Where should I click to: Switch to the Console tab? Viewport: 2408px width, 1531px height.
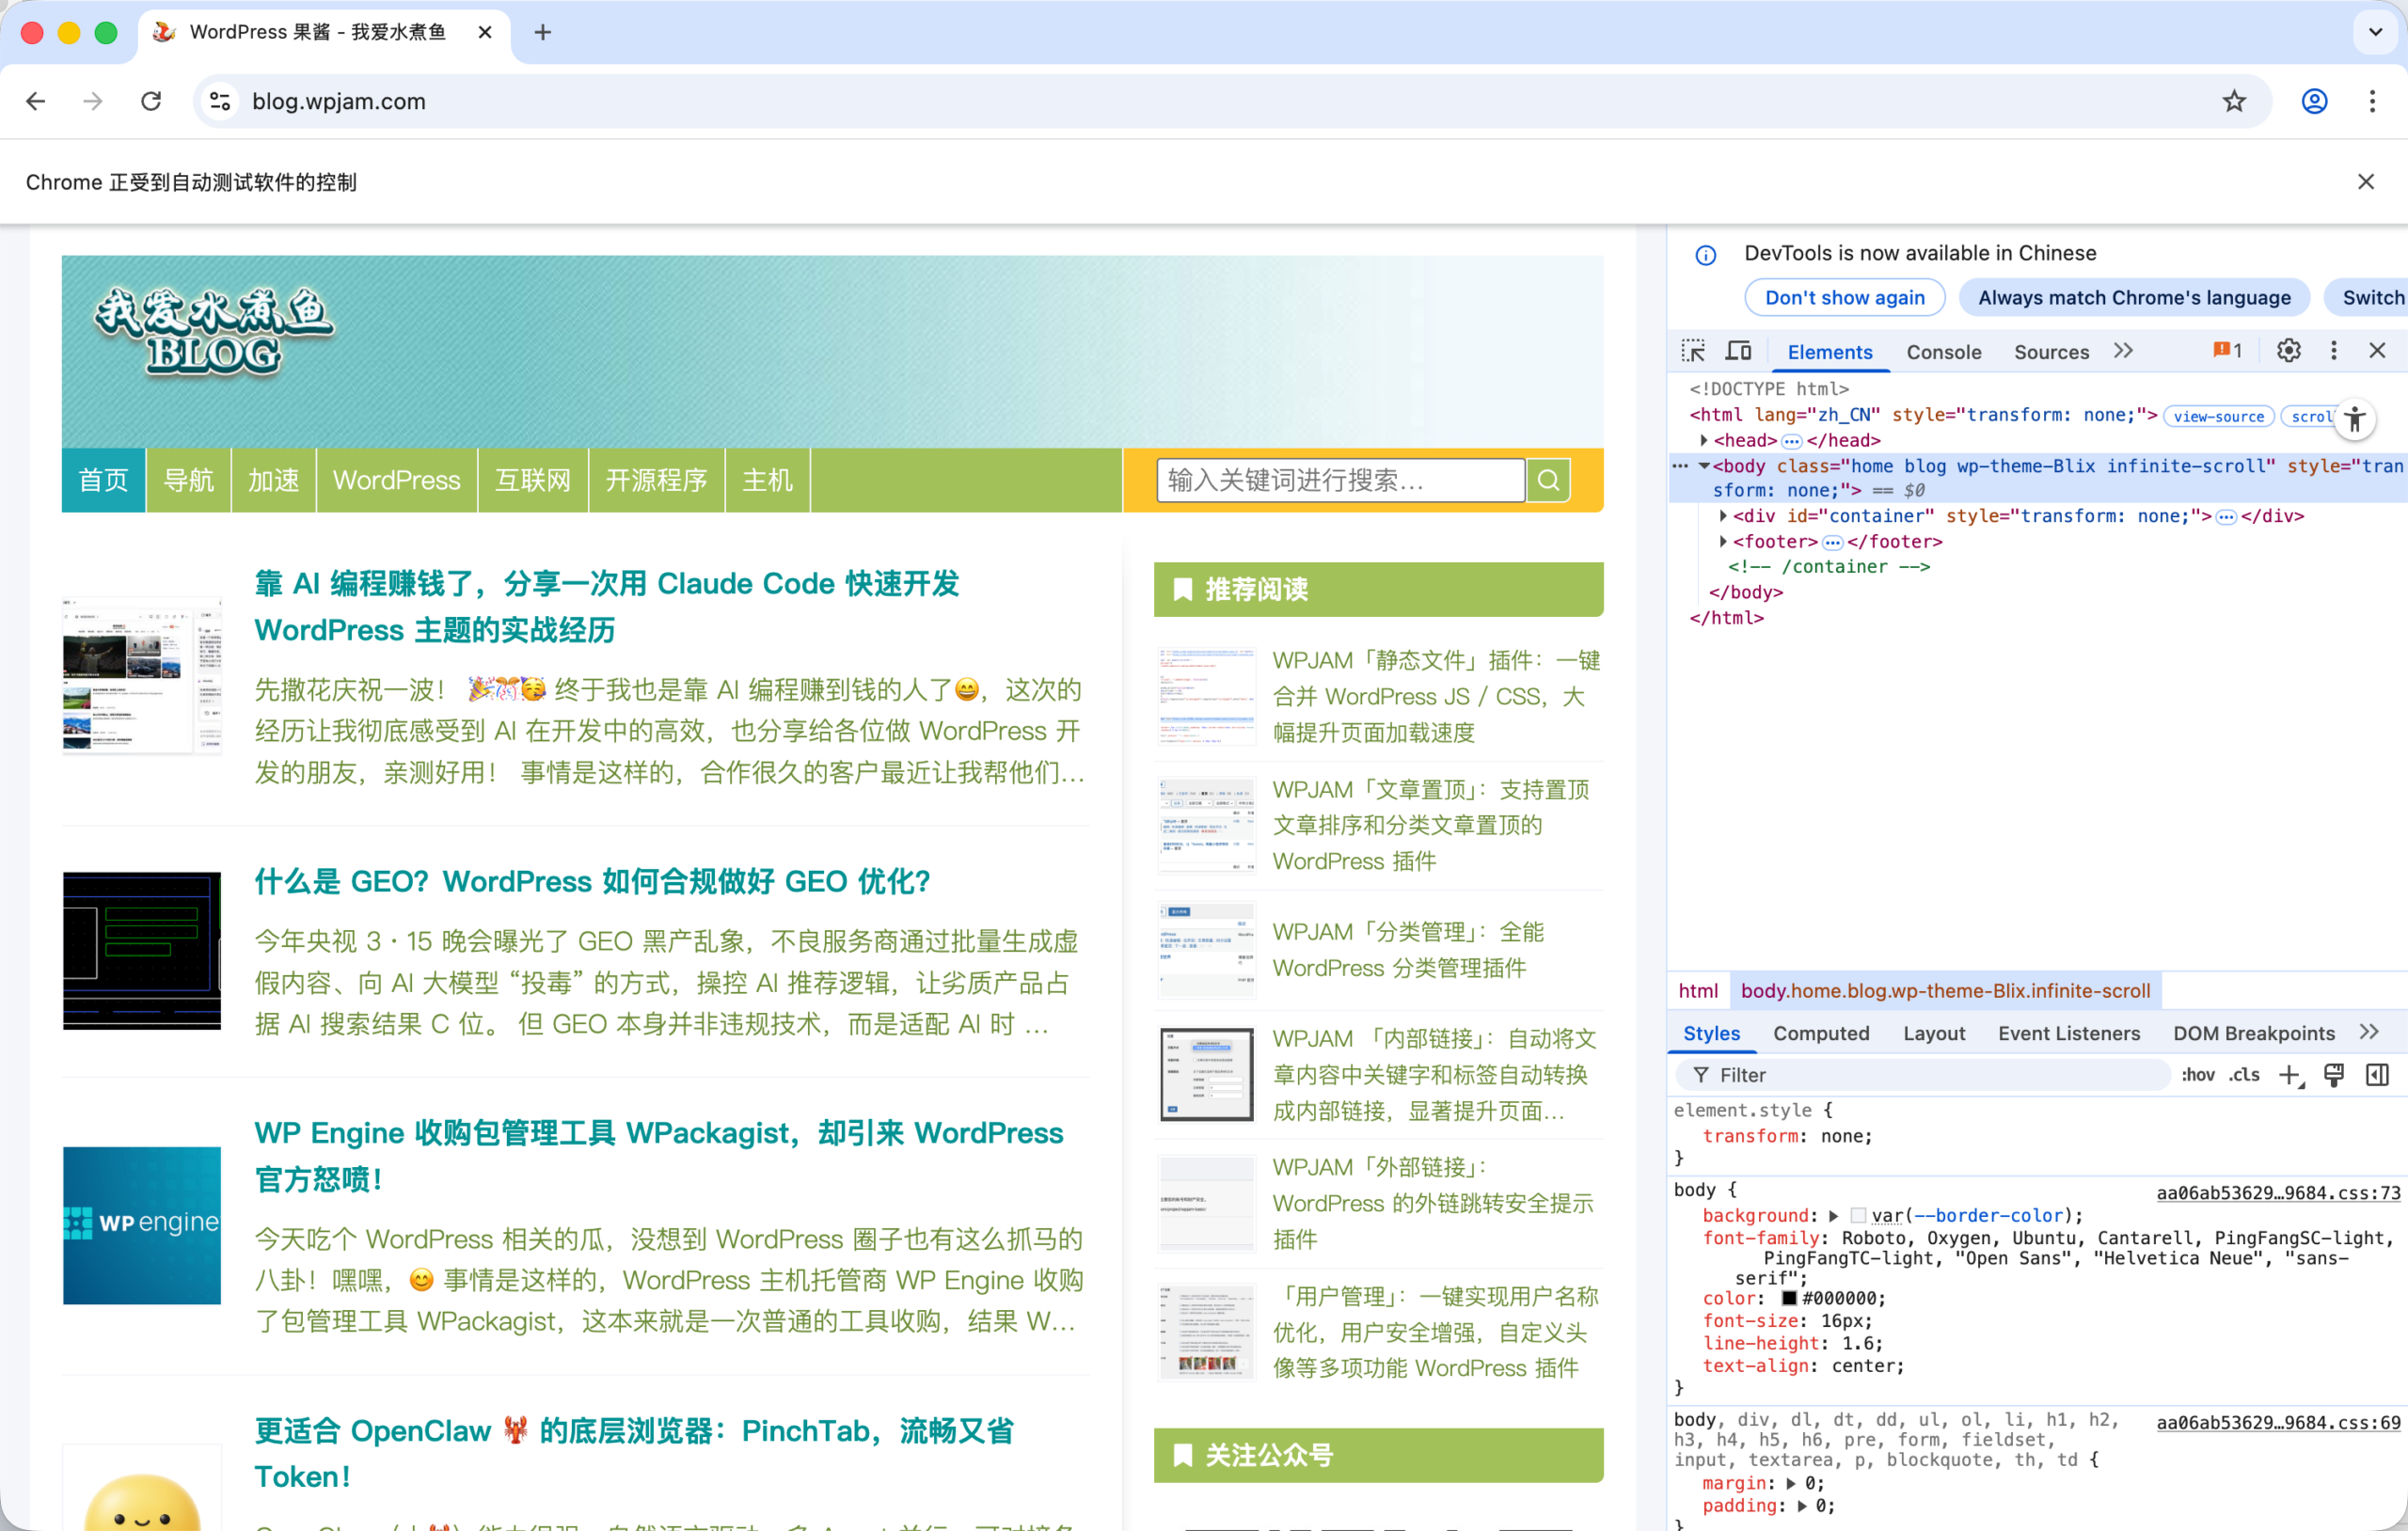(x=1942, y=351)
